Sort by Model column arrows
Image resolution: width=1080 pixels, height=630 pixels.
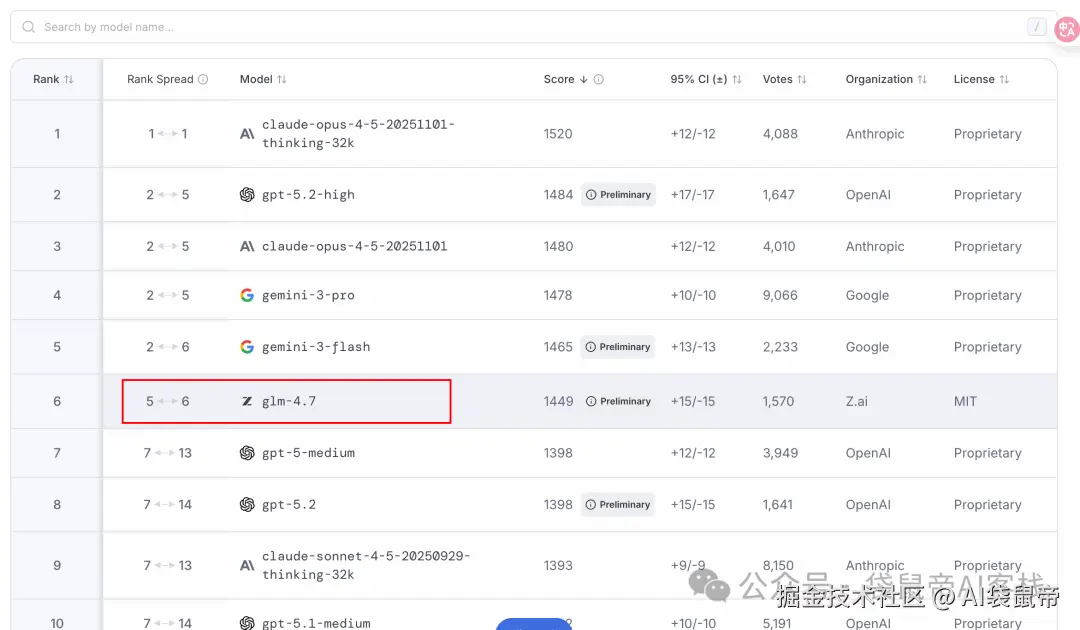pyautogui.click(x=282, y=79)
